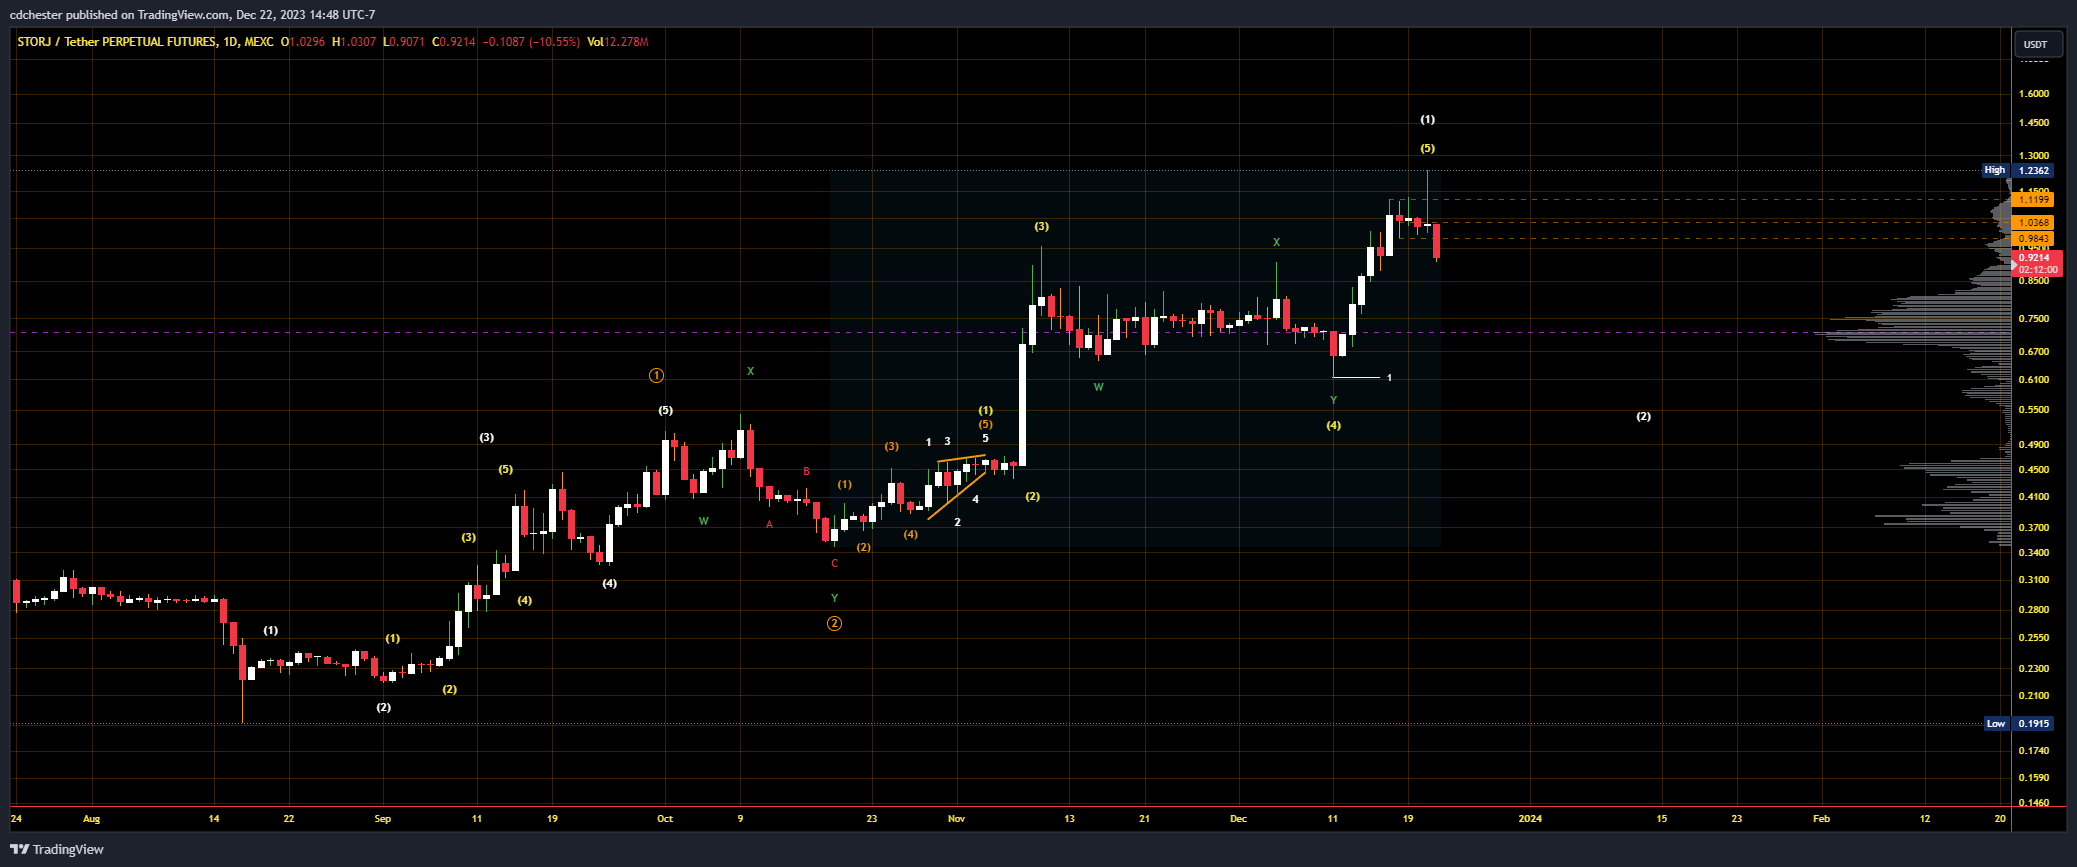The width and height of the screenshot is (2077, 867).
Task: Click the Oct label on time axis
Action: pos(665,819)
